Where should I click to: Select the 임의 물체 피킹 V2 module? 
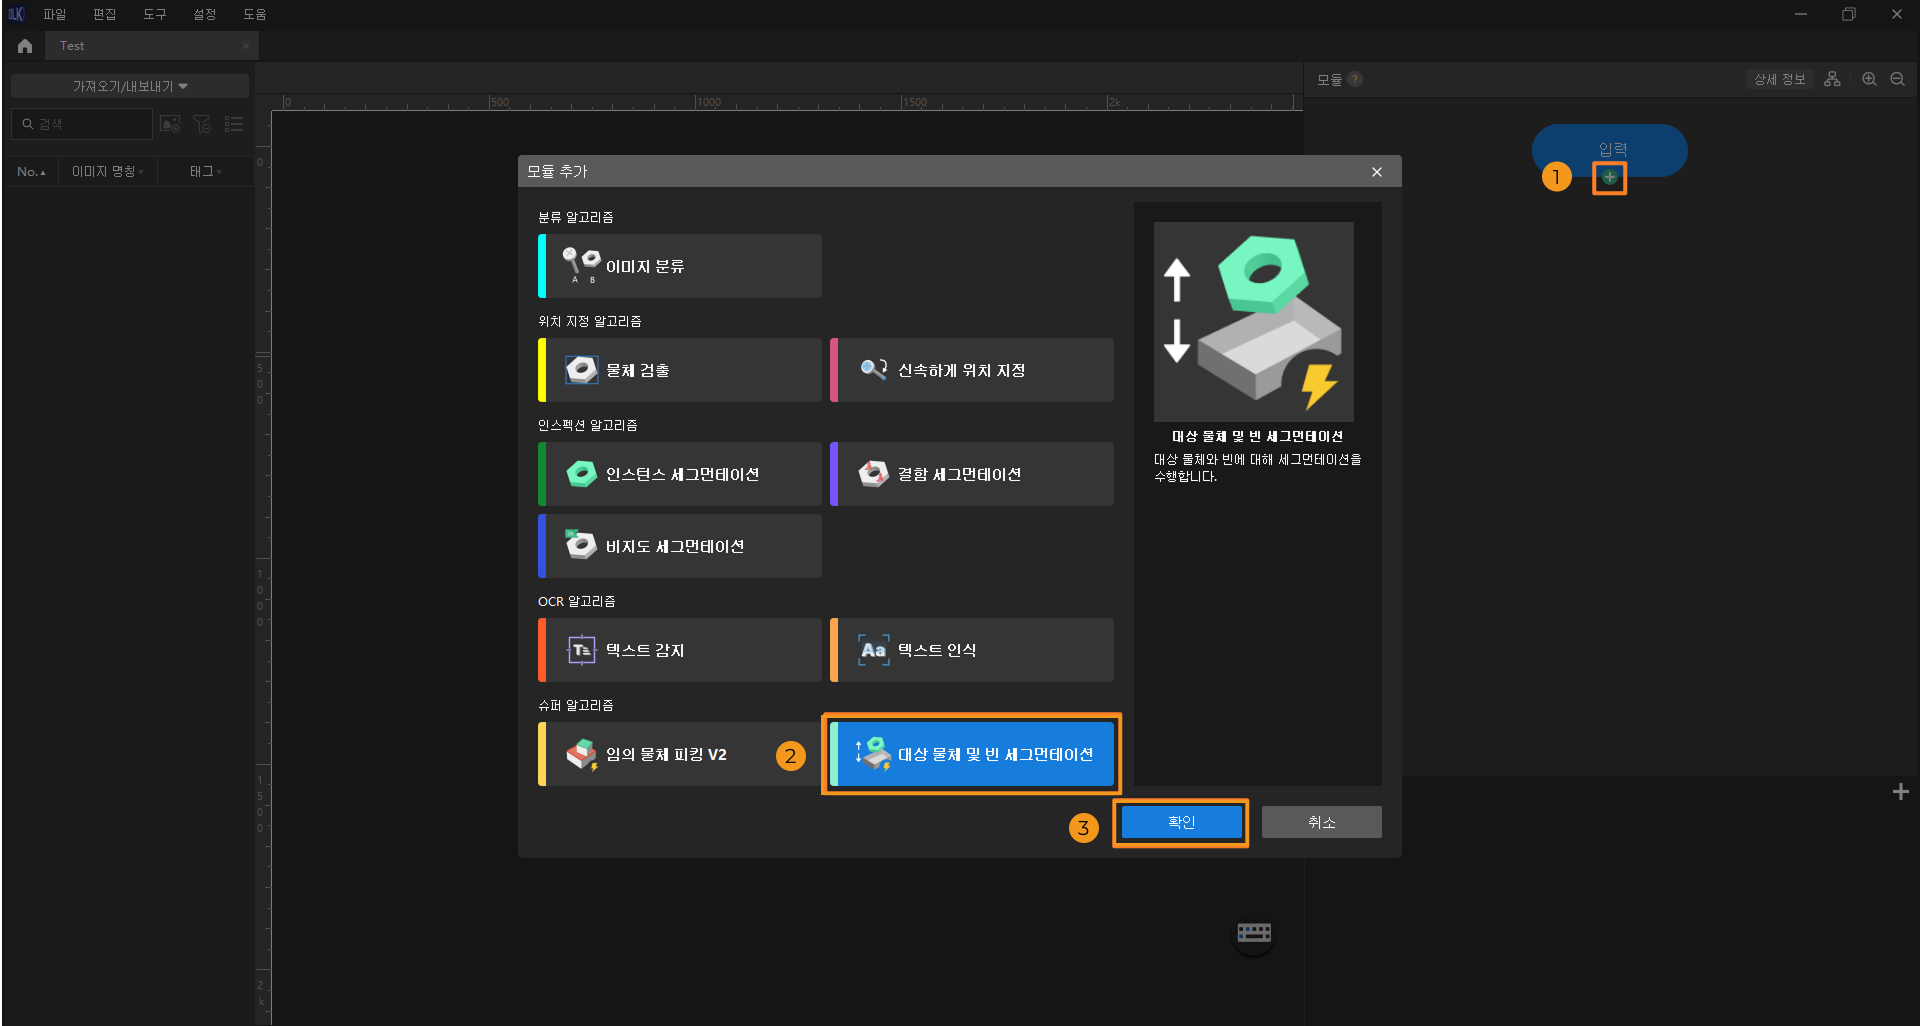(x=680, y=754)
